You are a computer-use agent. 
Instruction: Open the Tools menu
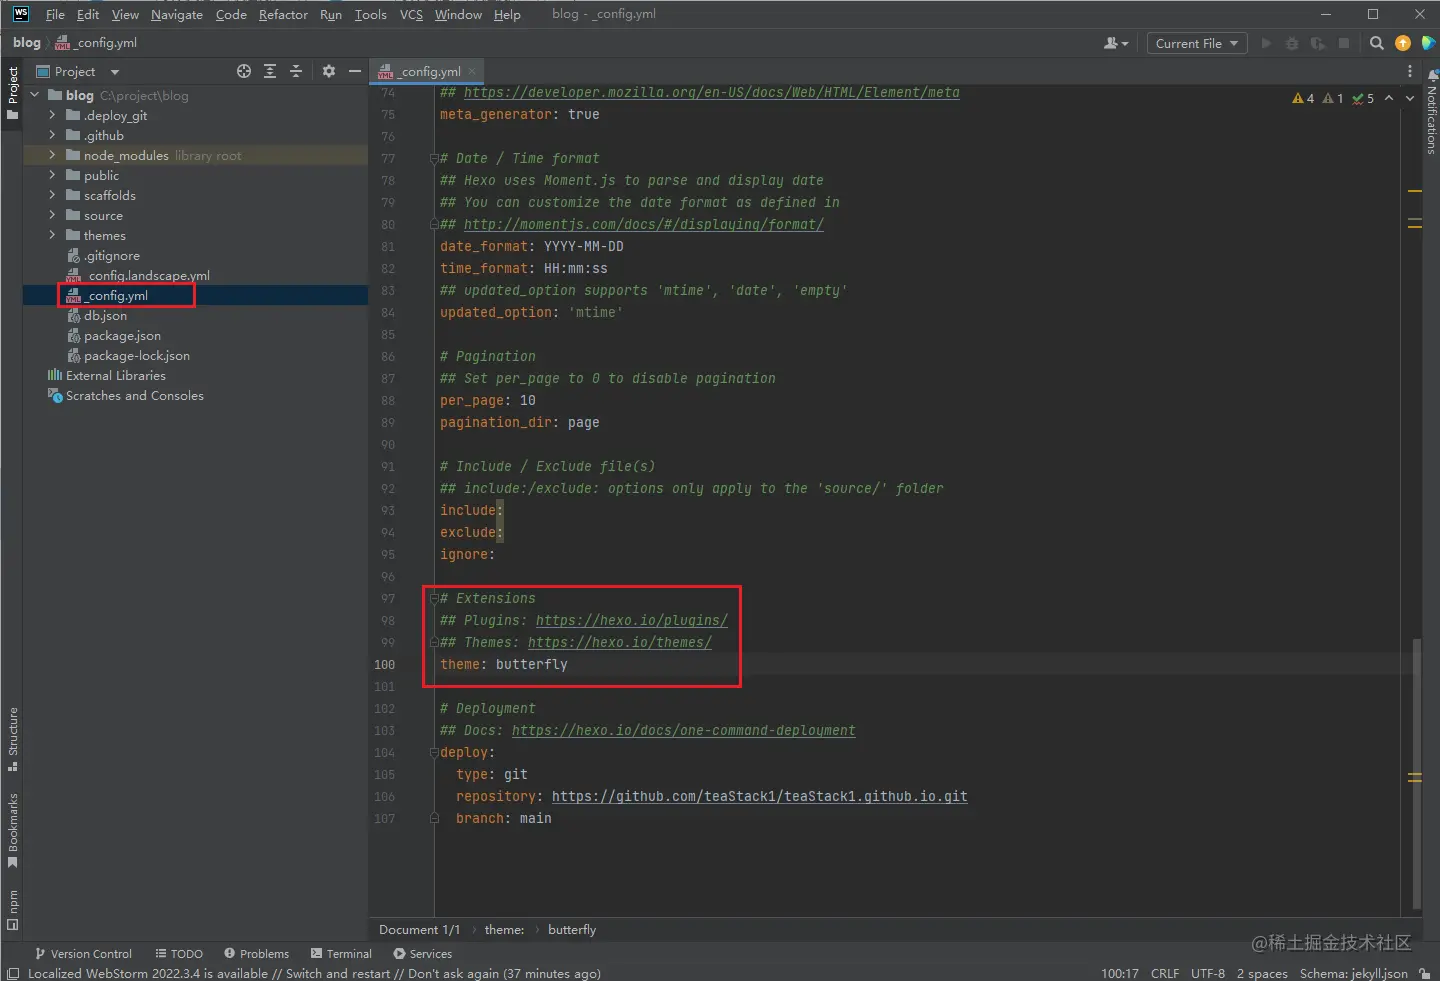(370, 14)
